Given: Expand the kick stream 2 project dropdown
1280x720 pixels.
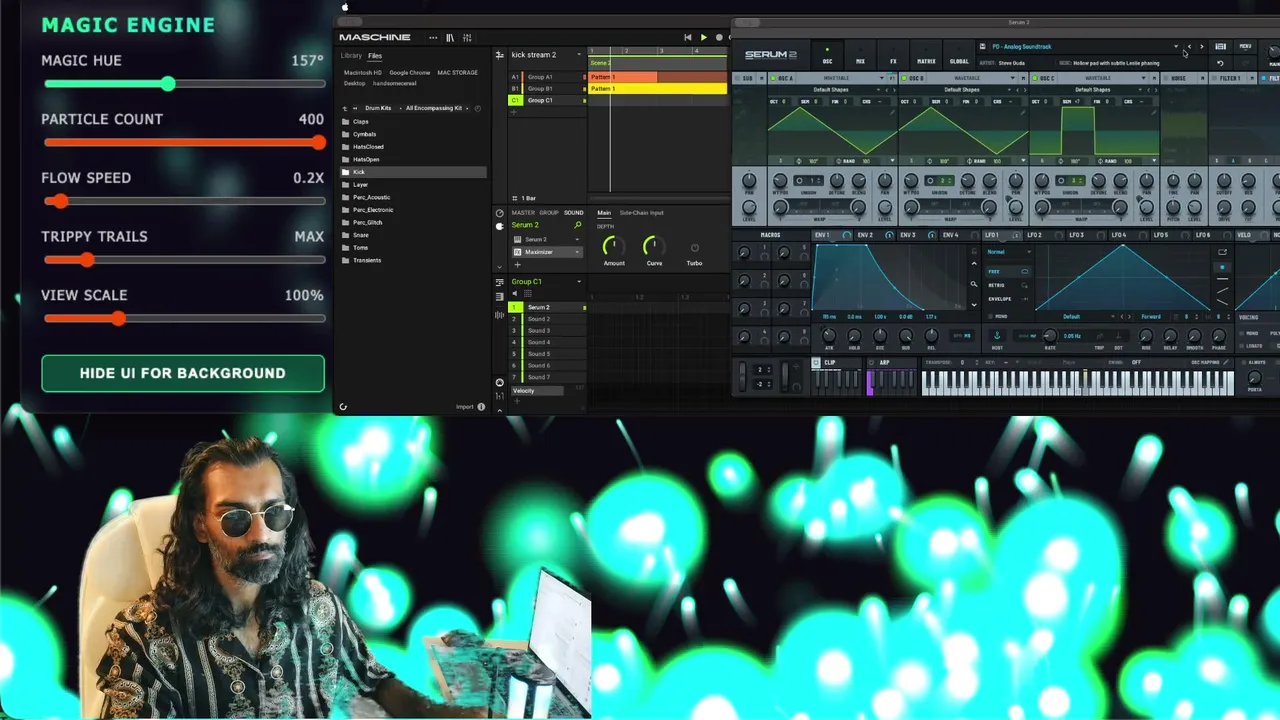Looking at the screenshot, I should [x=579, y=55].
